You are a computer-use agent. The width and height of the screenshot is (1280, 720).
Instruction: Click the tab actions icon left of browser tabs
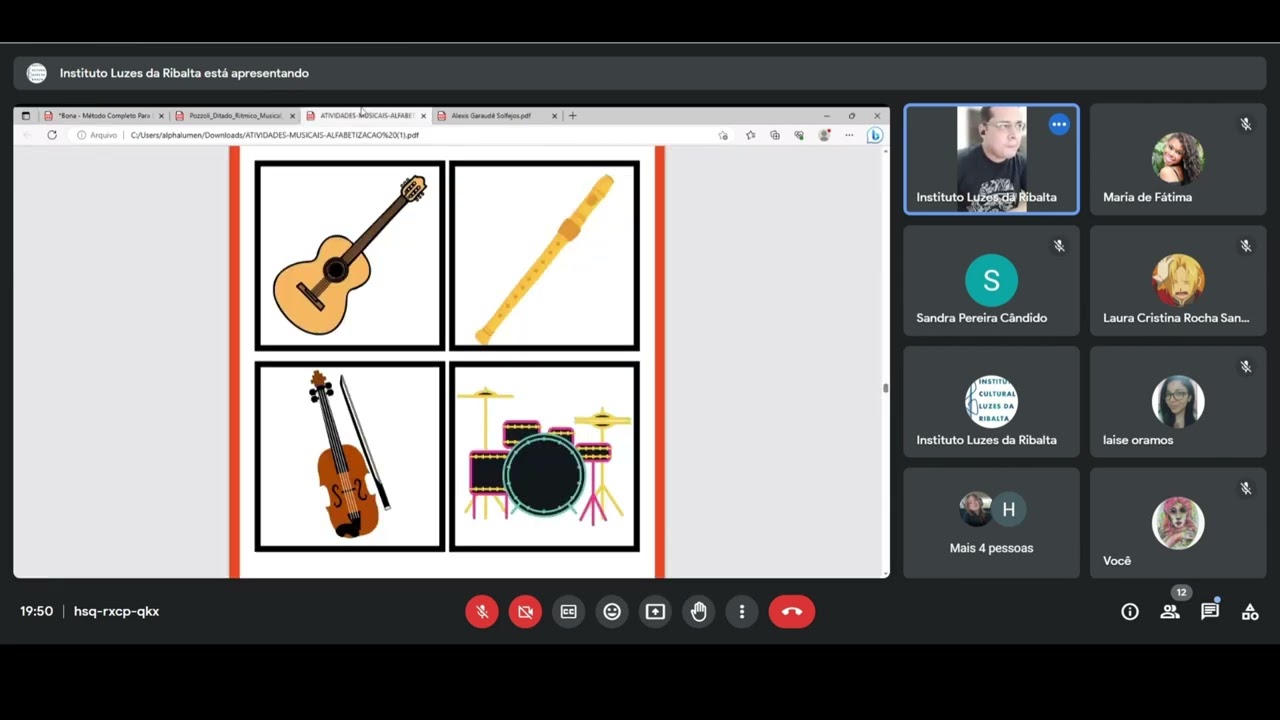(x=26, y=116)
